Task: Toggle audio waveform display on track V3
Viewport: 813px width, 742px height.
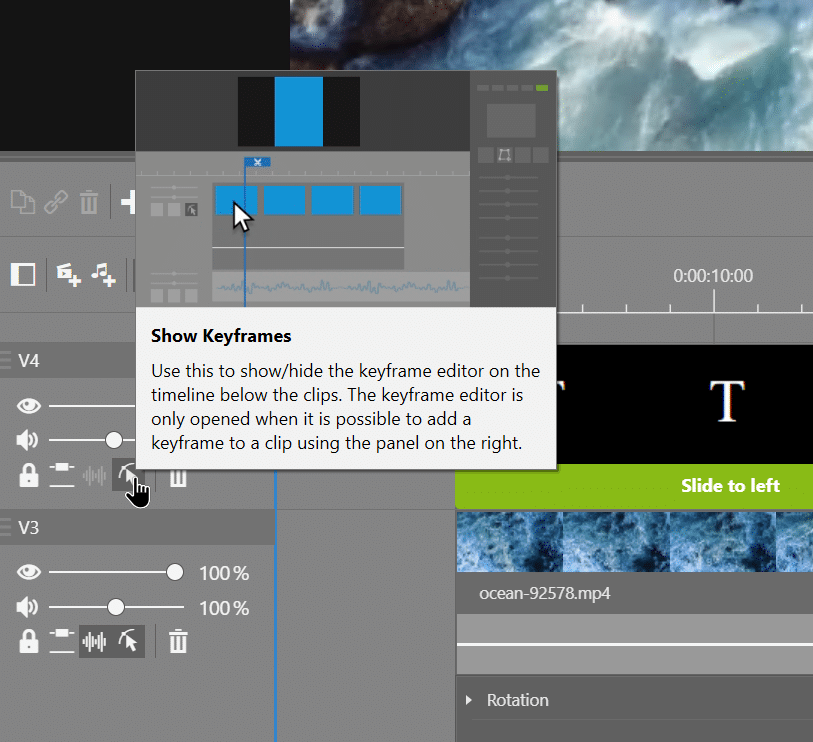Action: pyautogui.click(x=95, y=642)
